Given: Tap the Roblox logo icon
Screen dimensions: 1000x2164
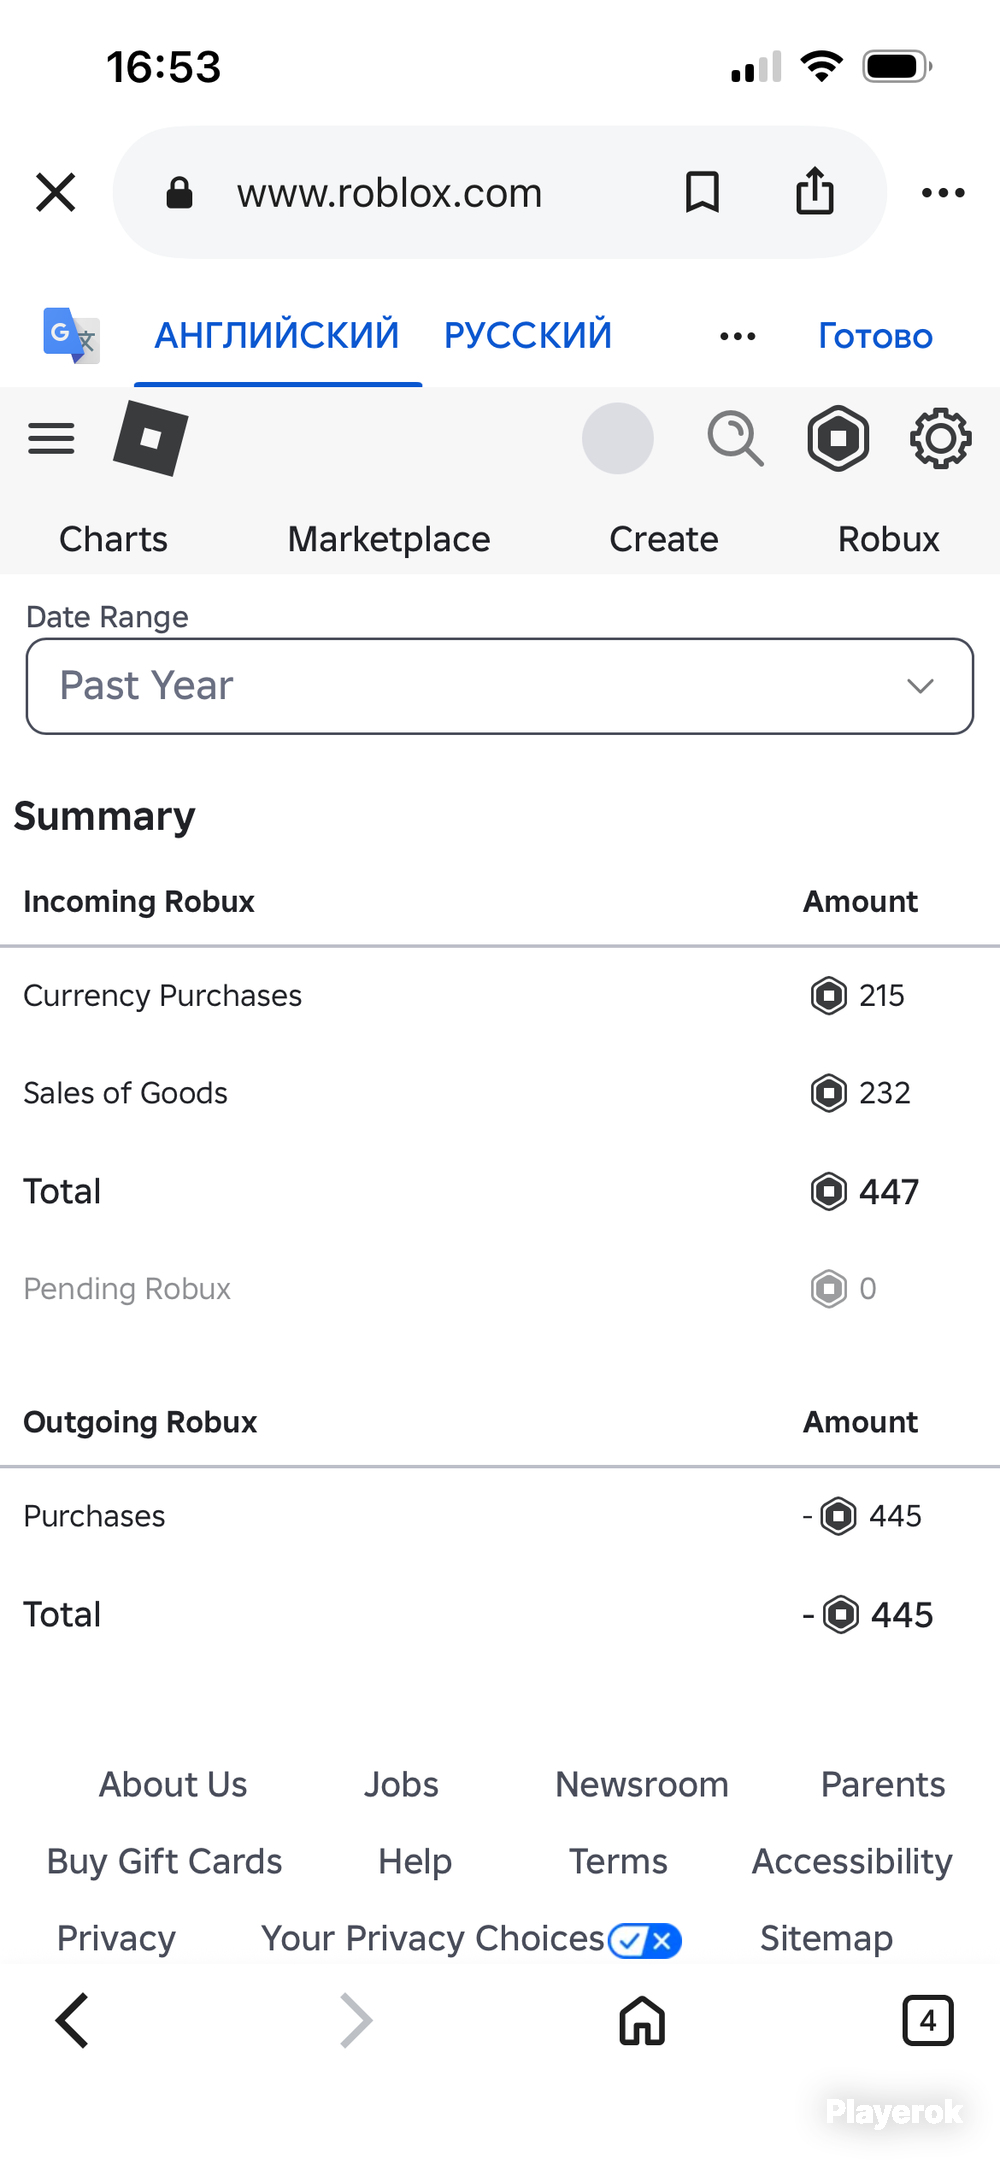Looking at the screenshot, I should coord(151,438).
